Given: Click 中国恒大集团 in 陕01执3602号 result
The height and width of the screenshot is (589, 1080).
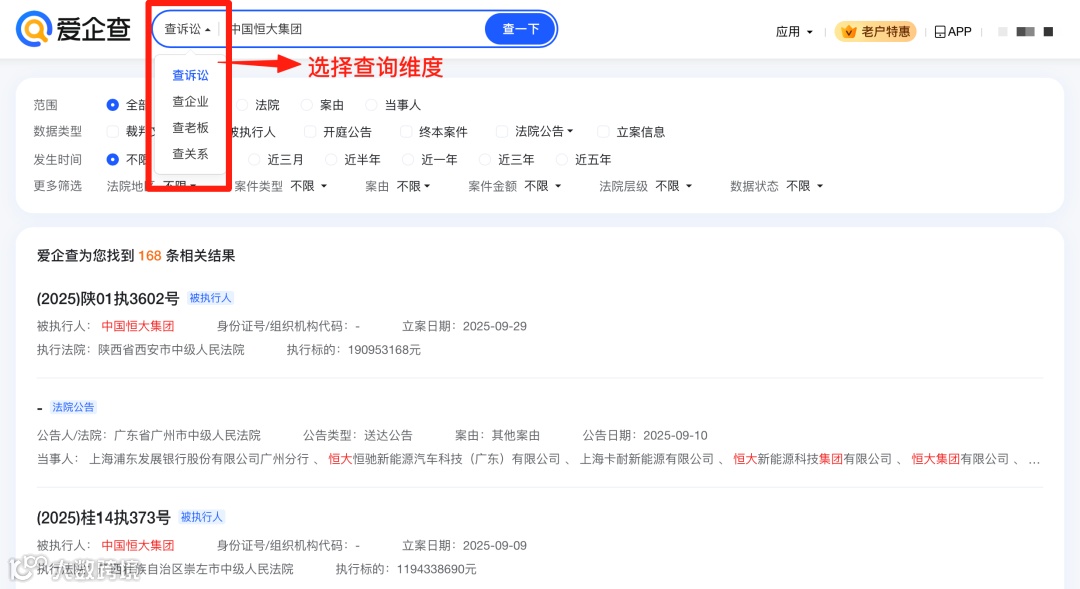Looking at the screenshot, I should pyautogui.click(x=138, y=326).
